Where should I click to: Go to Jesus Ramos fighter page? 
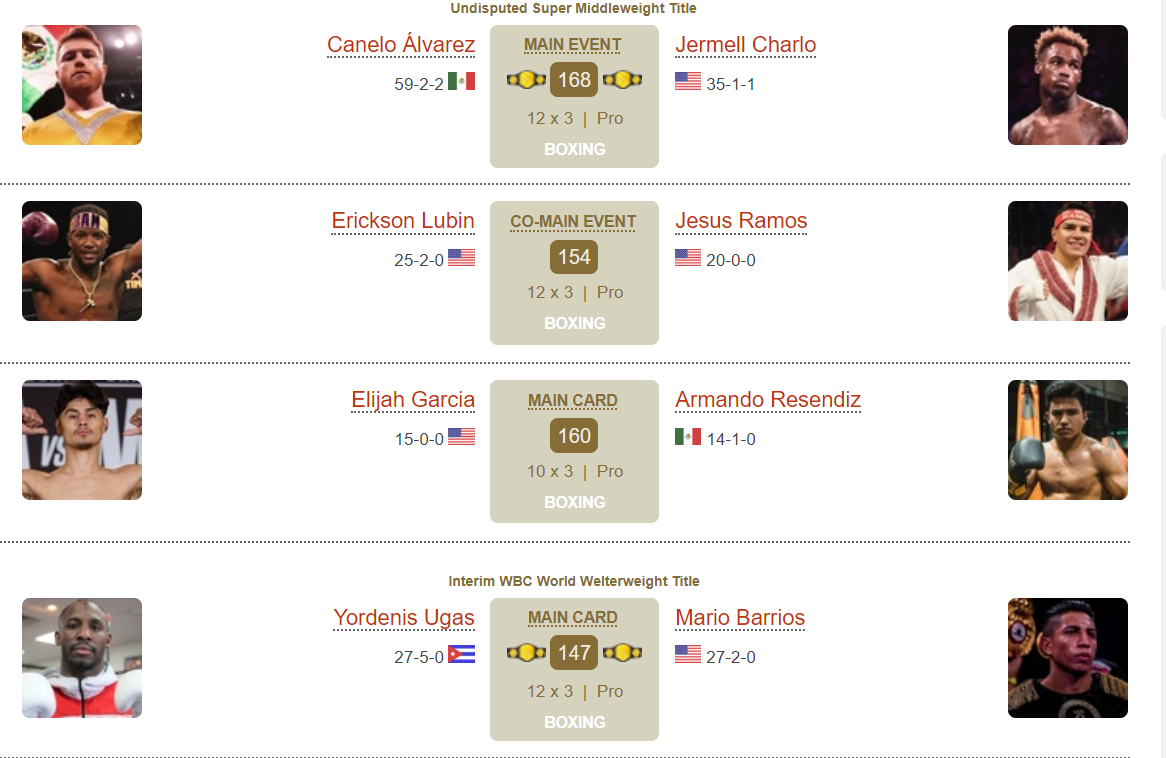pyautogui.click(x=741, y=221)
